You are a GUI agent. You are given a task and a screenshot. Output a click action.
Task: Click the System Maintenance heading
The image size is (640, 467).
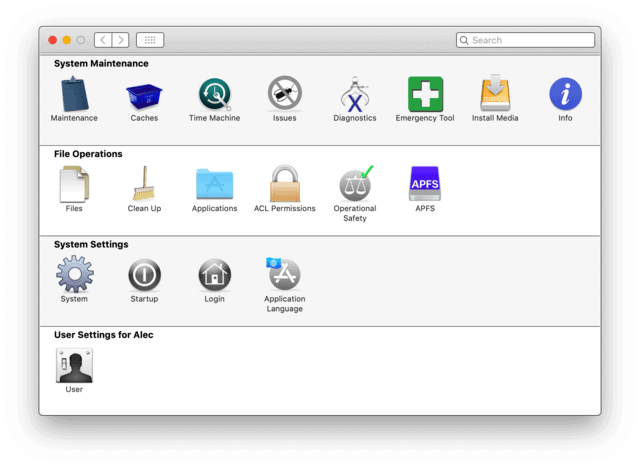pos(101,64)
